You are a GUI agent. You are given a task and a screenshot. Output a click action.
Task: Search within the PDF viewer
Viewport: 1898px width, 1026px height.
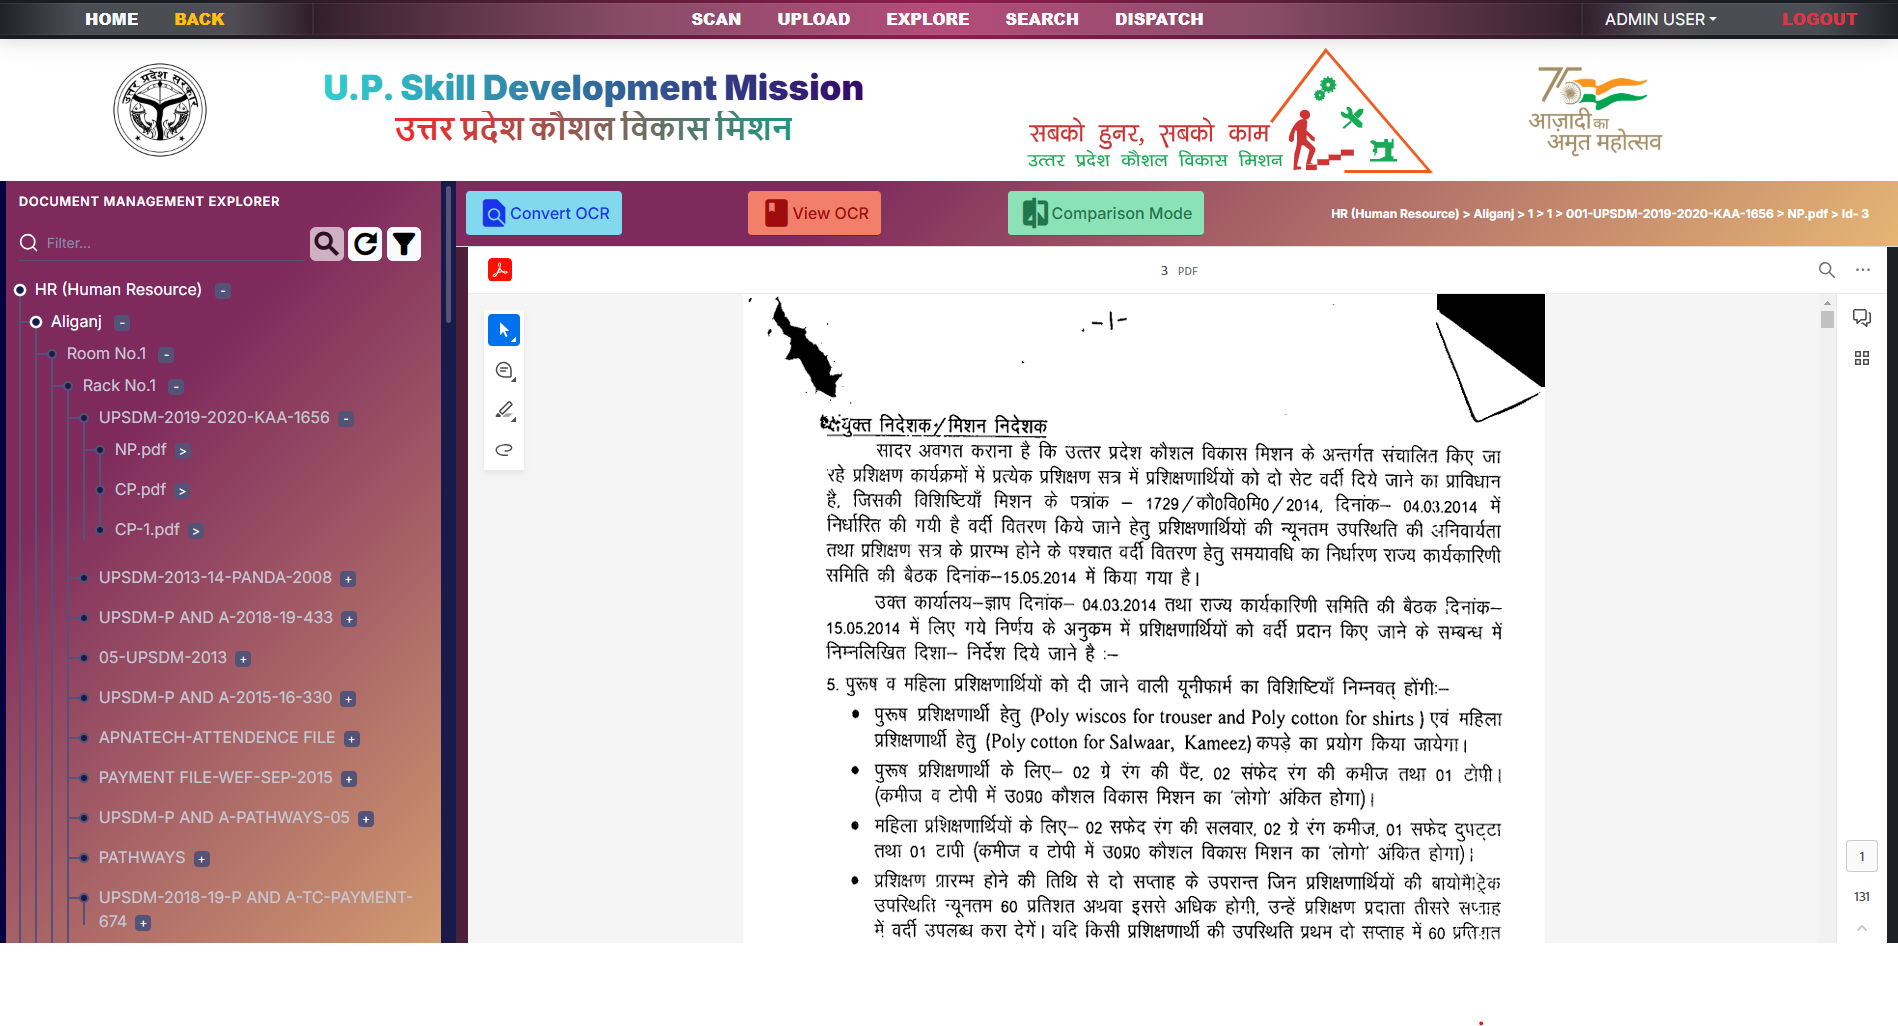pyautogui.click(x=1826, y=270)
